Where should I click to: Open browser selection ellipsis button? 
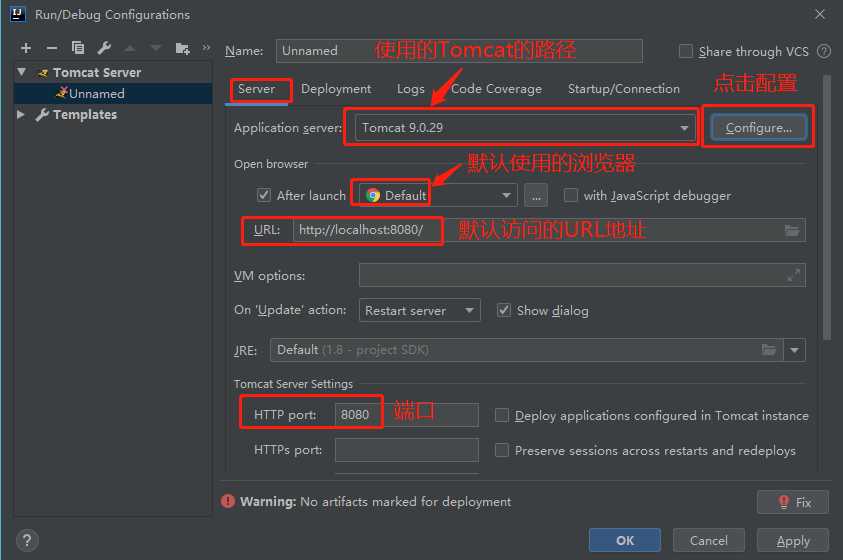[x=536, y=196]
